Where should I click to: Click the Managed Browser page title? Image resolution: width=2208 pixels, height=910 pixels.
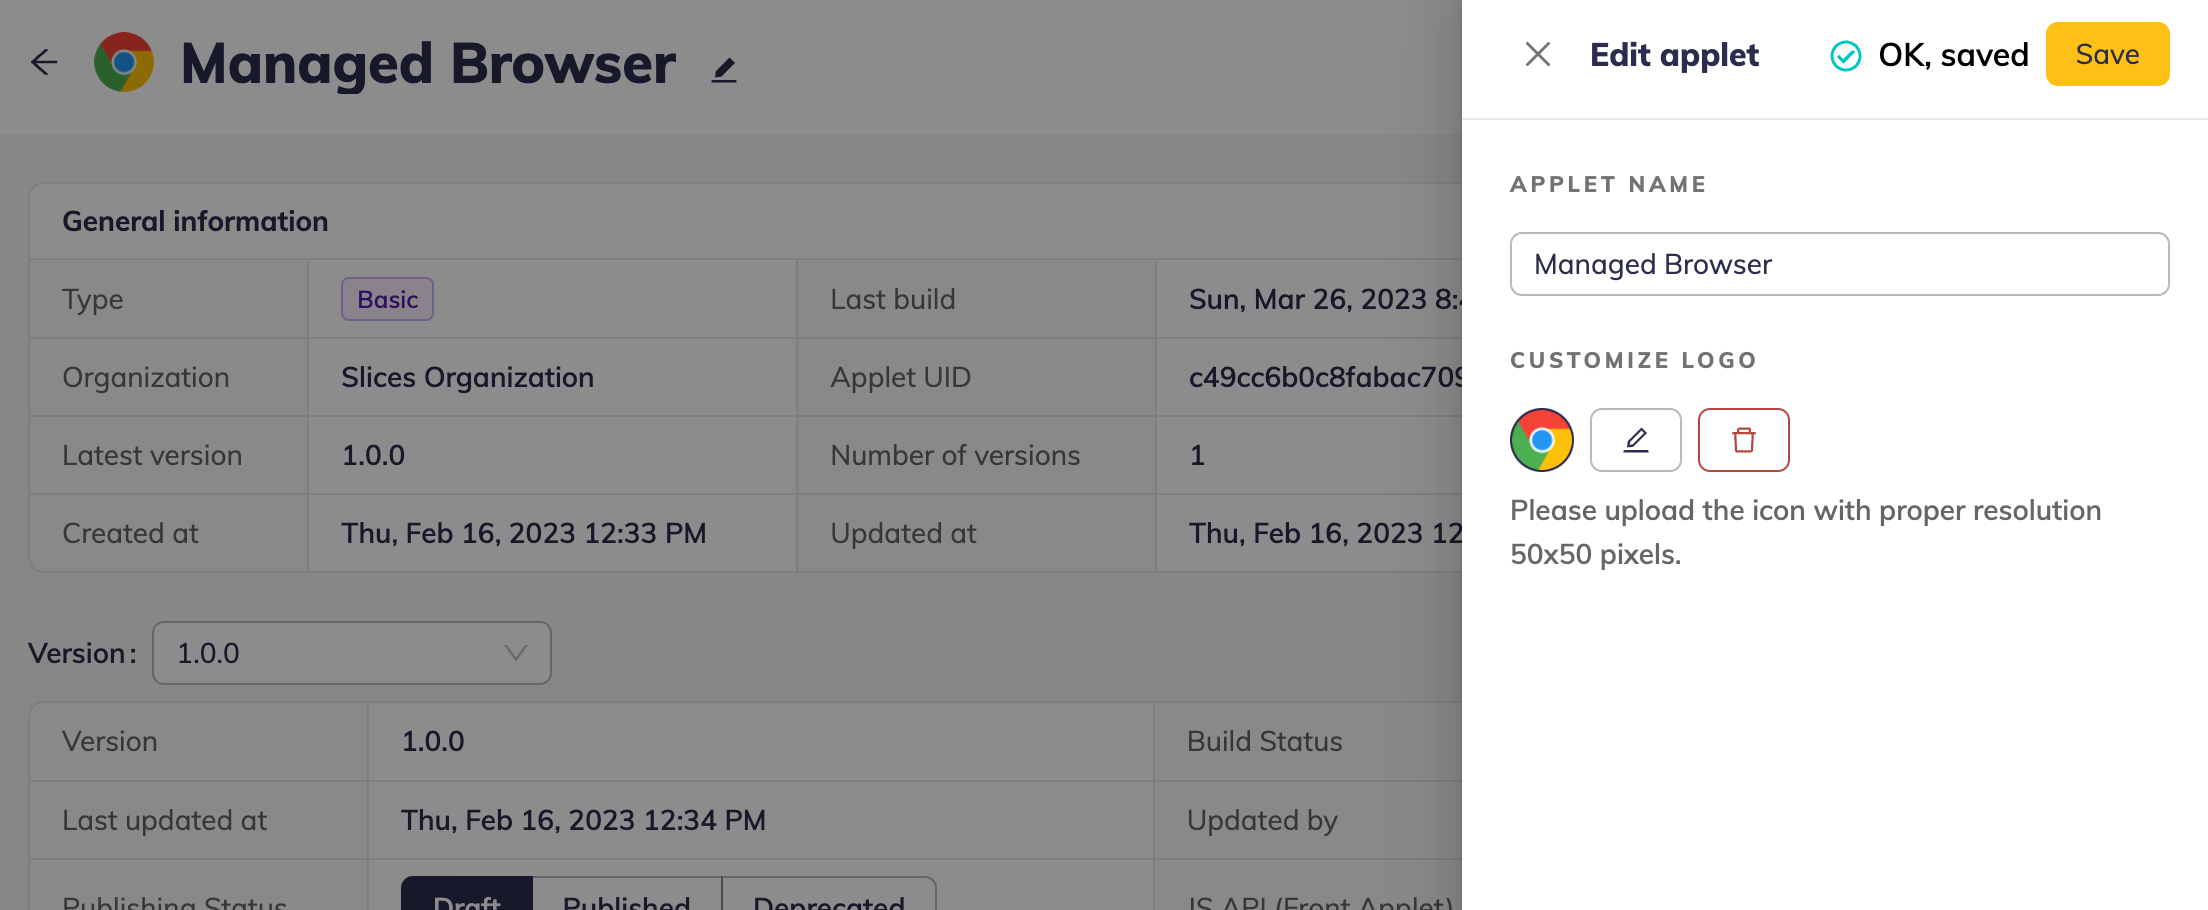pos(428,64)
